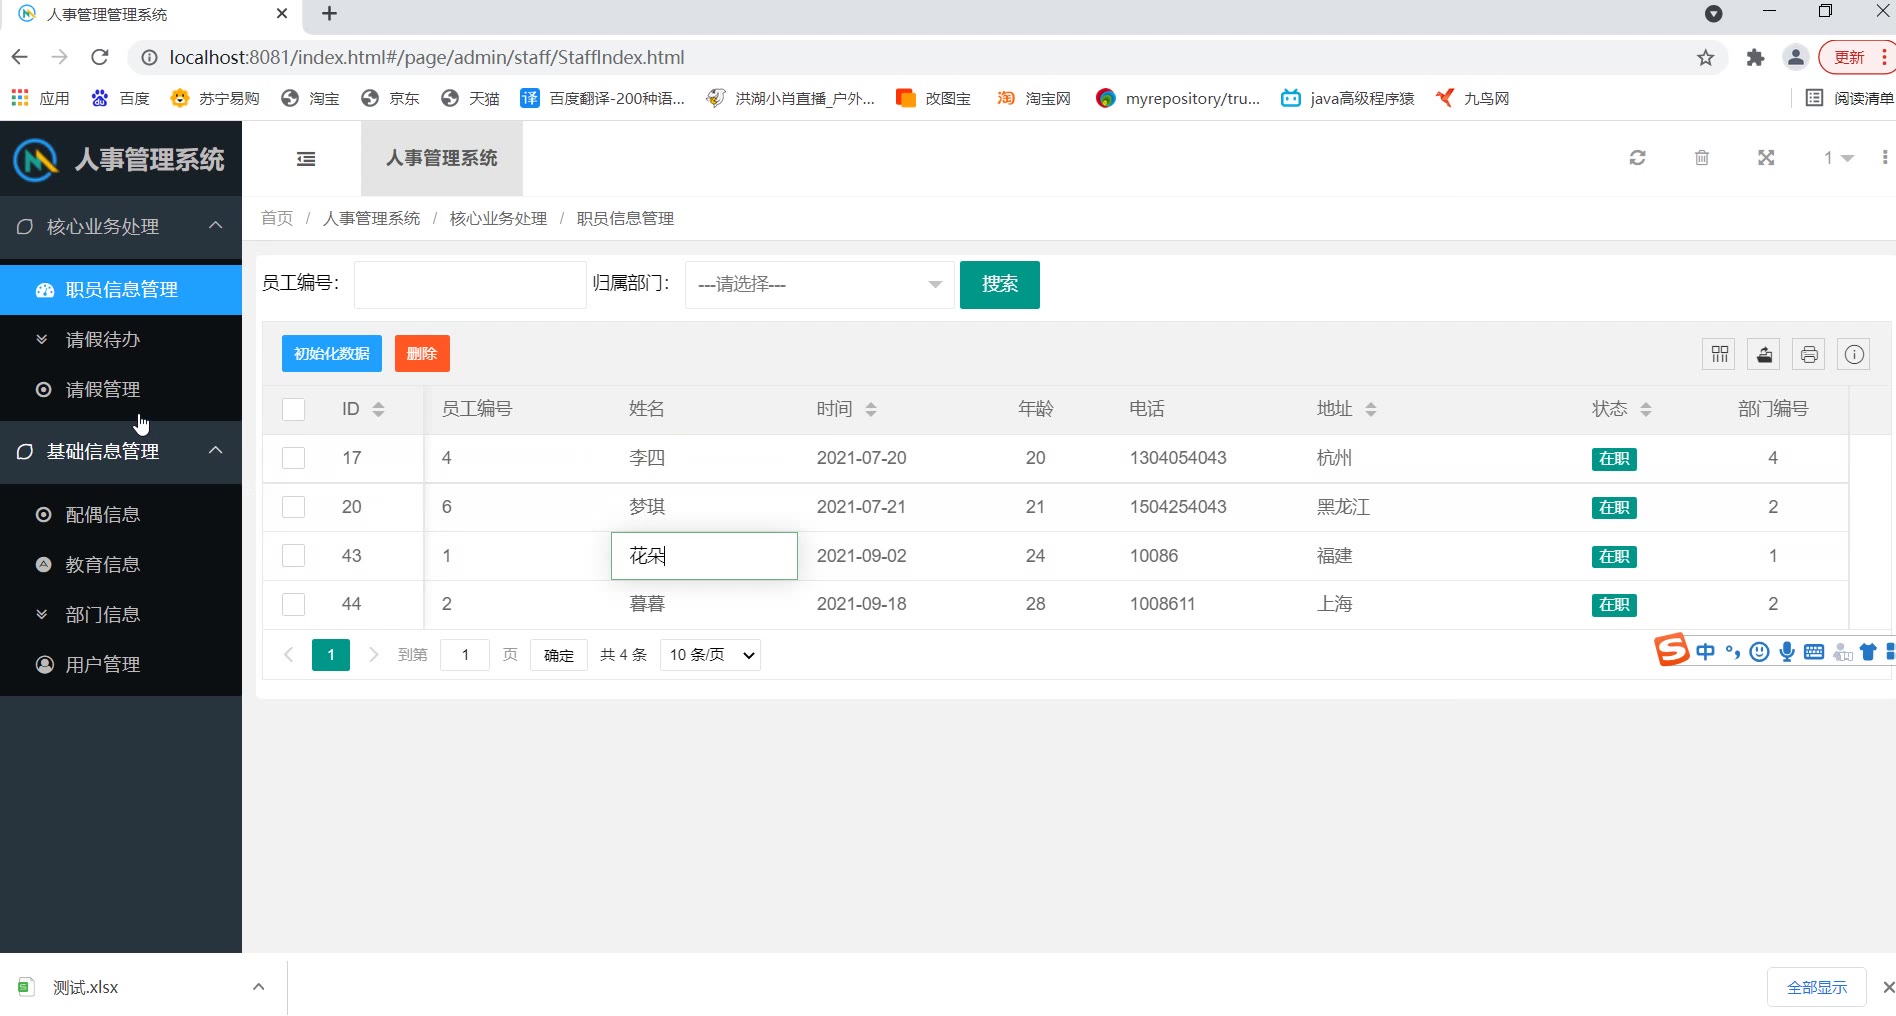Click 全部显示 in downloads bar
Viewport: 1896px width, 1016px height.
[x=1817, y=987]
